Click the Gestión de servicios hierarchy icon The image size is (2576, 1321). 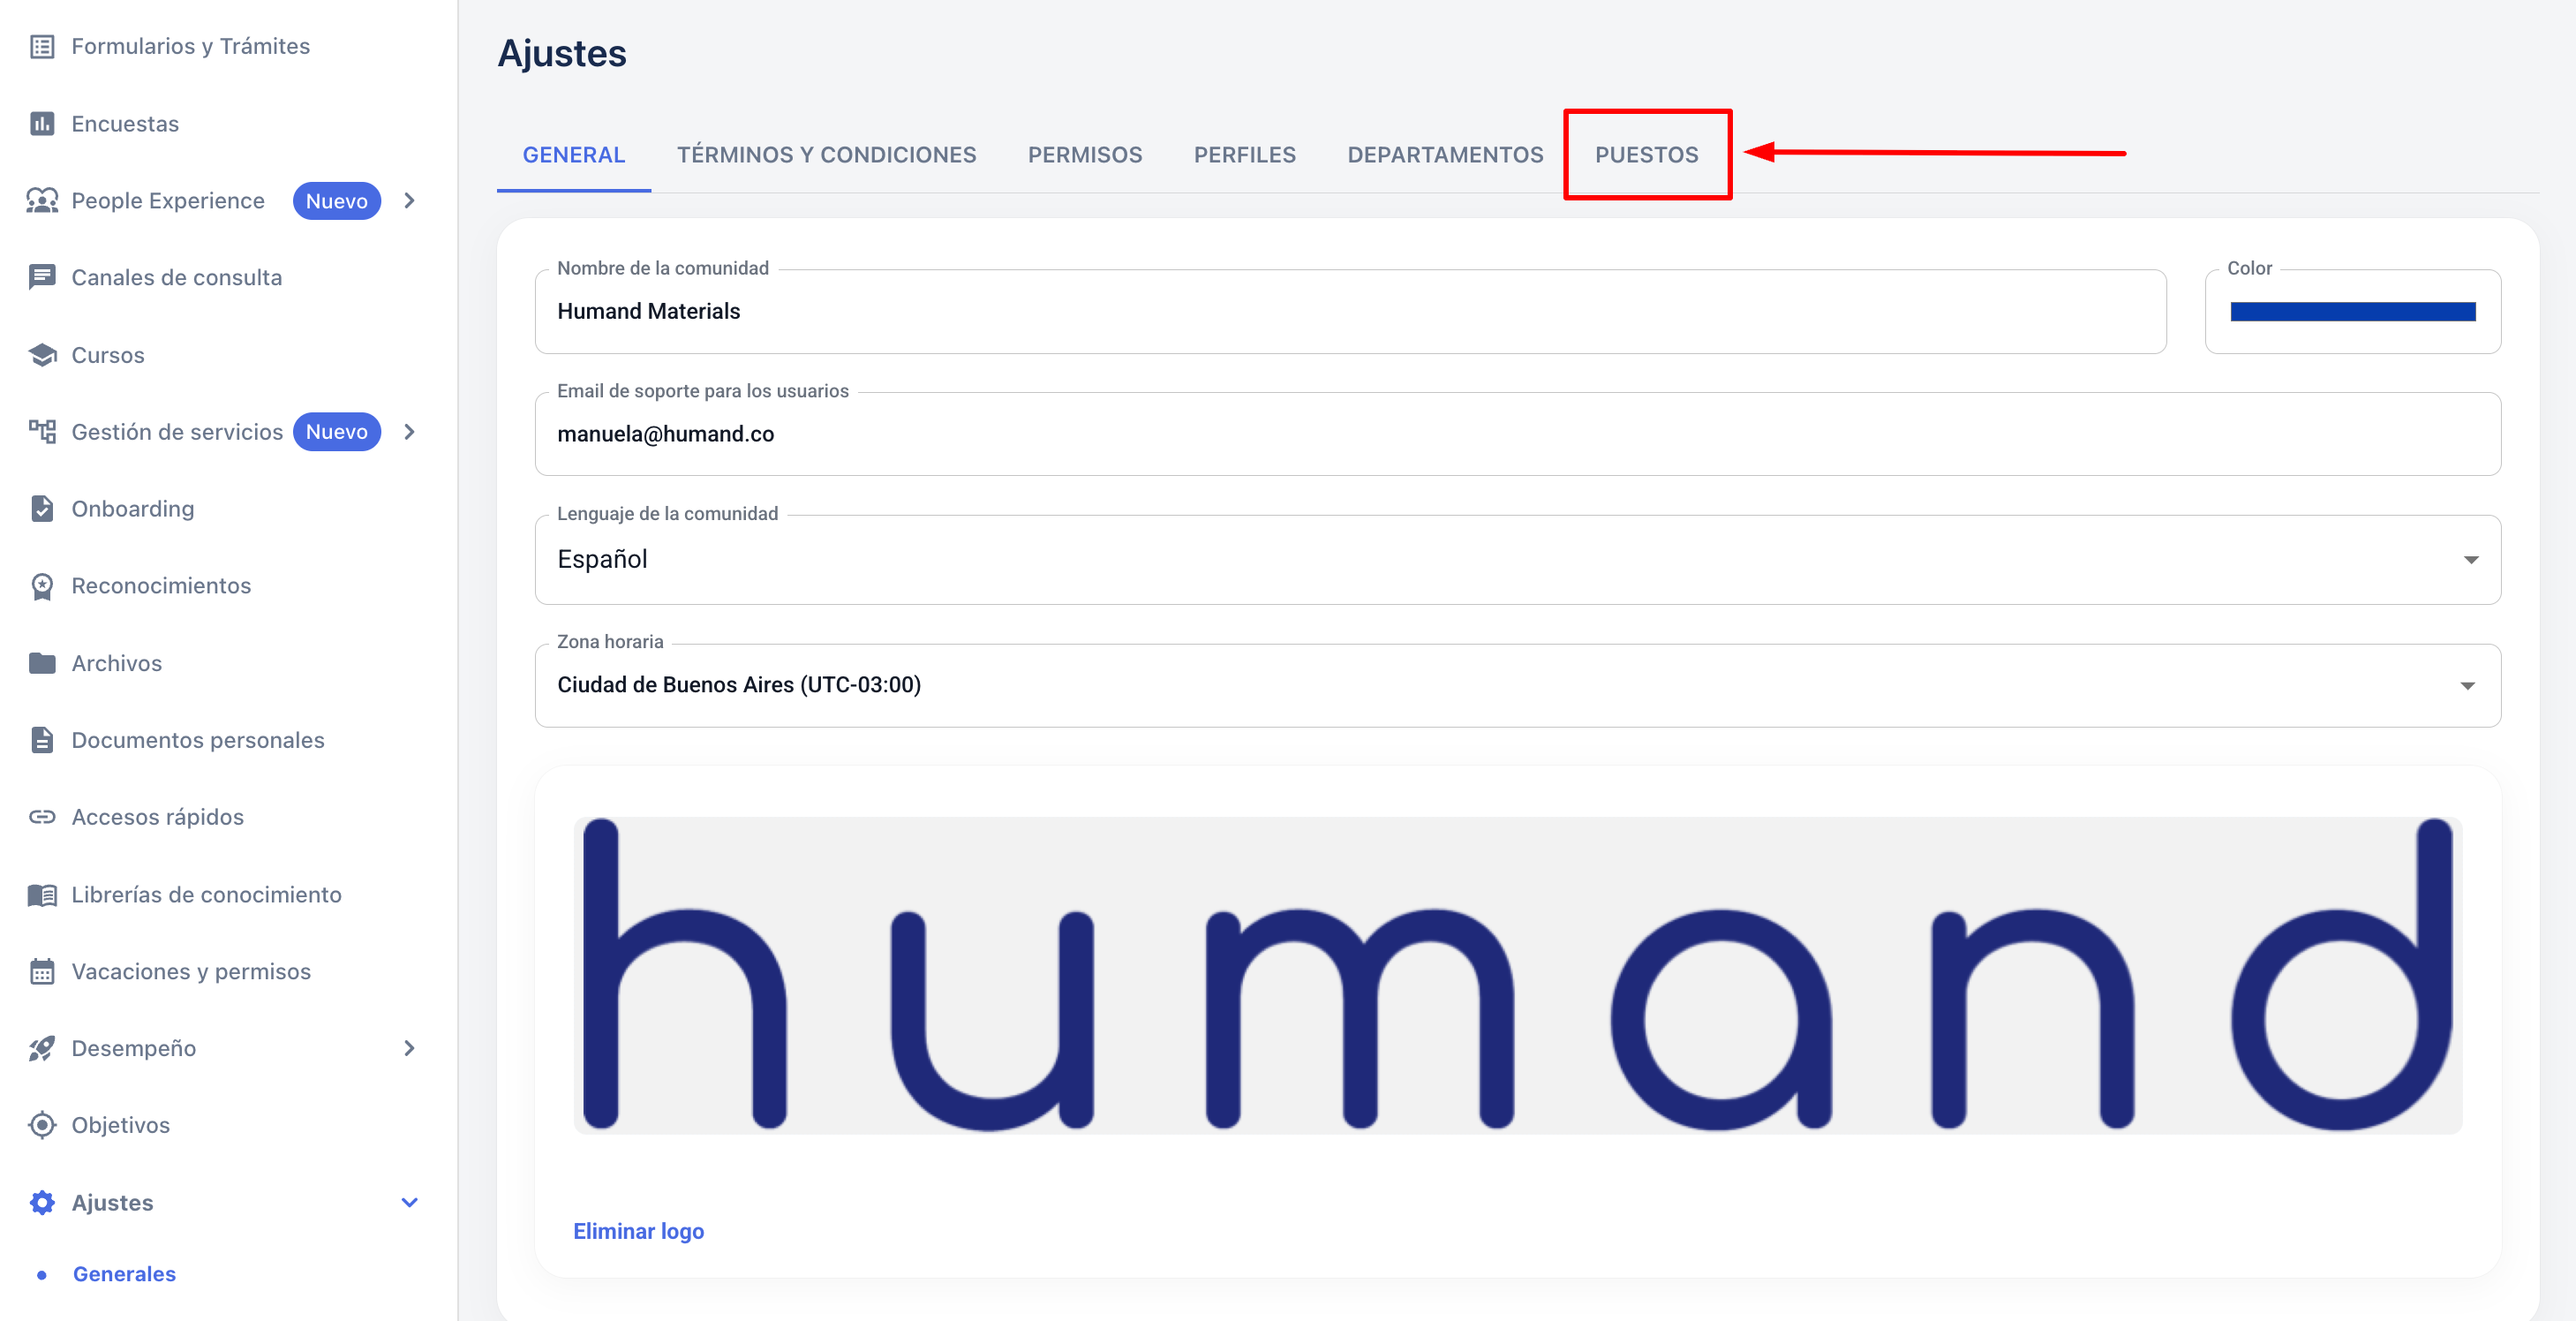(x=42, y=431)
